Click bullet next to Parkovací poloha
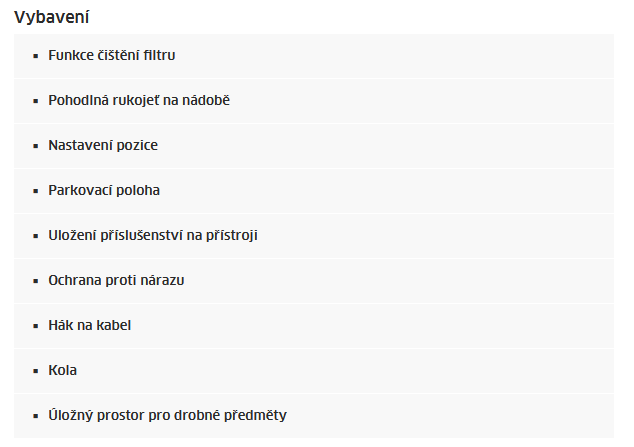Viewport: 634px width, 447px height. coord(36,191)
